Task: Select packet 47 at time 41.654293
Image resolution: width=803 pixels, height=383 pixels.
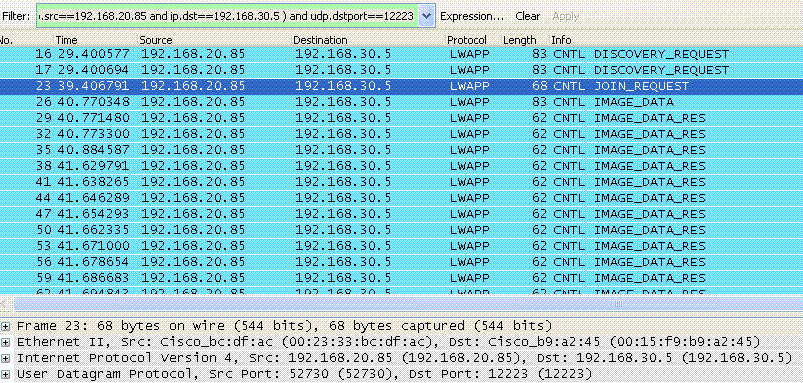Action: coord(402,214)
